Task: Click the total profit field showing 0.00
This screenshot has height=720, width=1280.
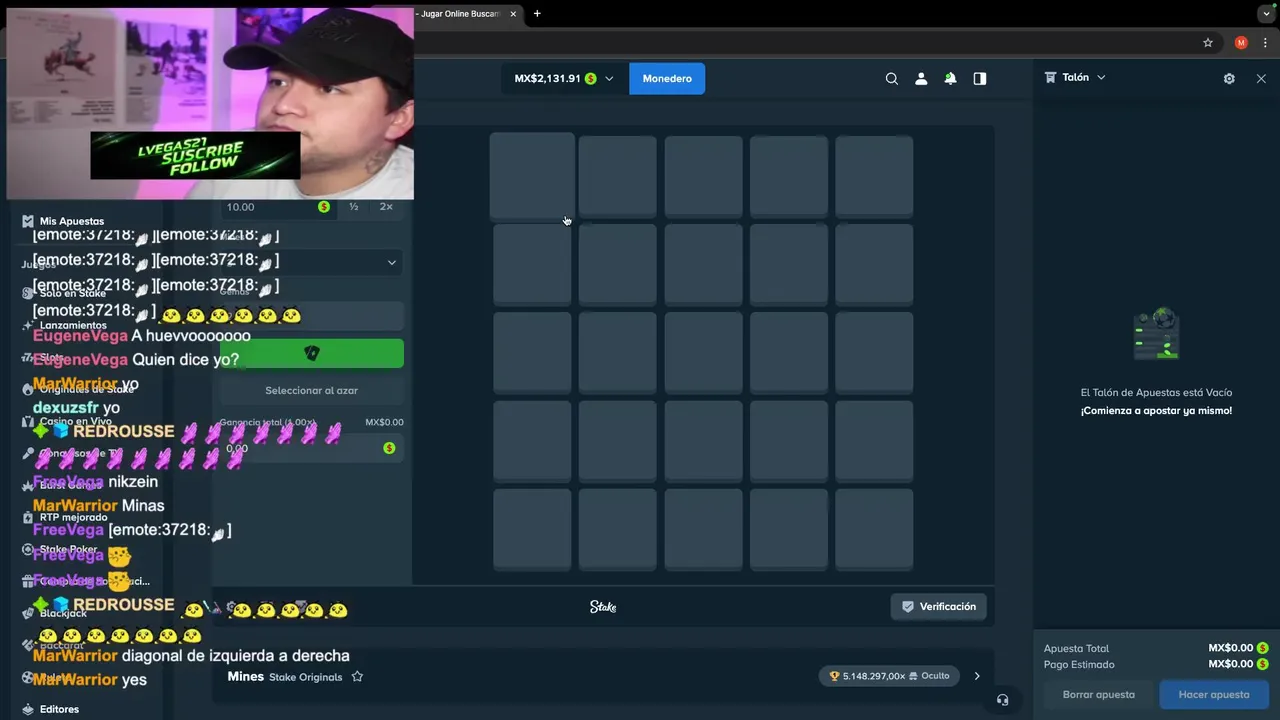Action: (x=311, y=448)
